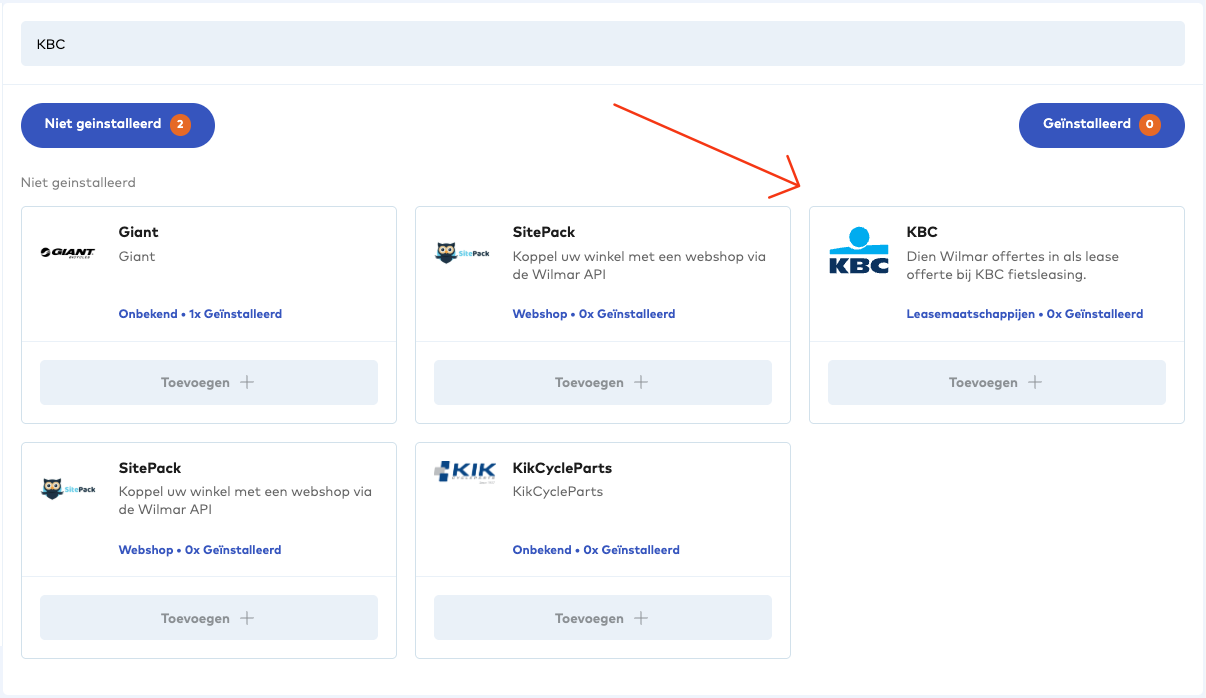Switch to the Geïnstalleerd tab
Image resolution: width=1206 pixels, height=698 pixels.
pyautogui.click(x=1086, y=125)
